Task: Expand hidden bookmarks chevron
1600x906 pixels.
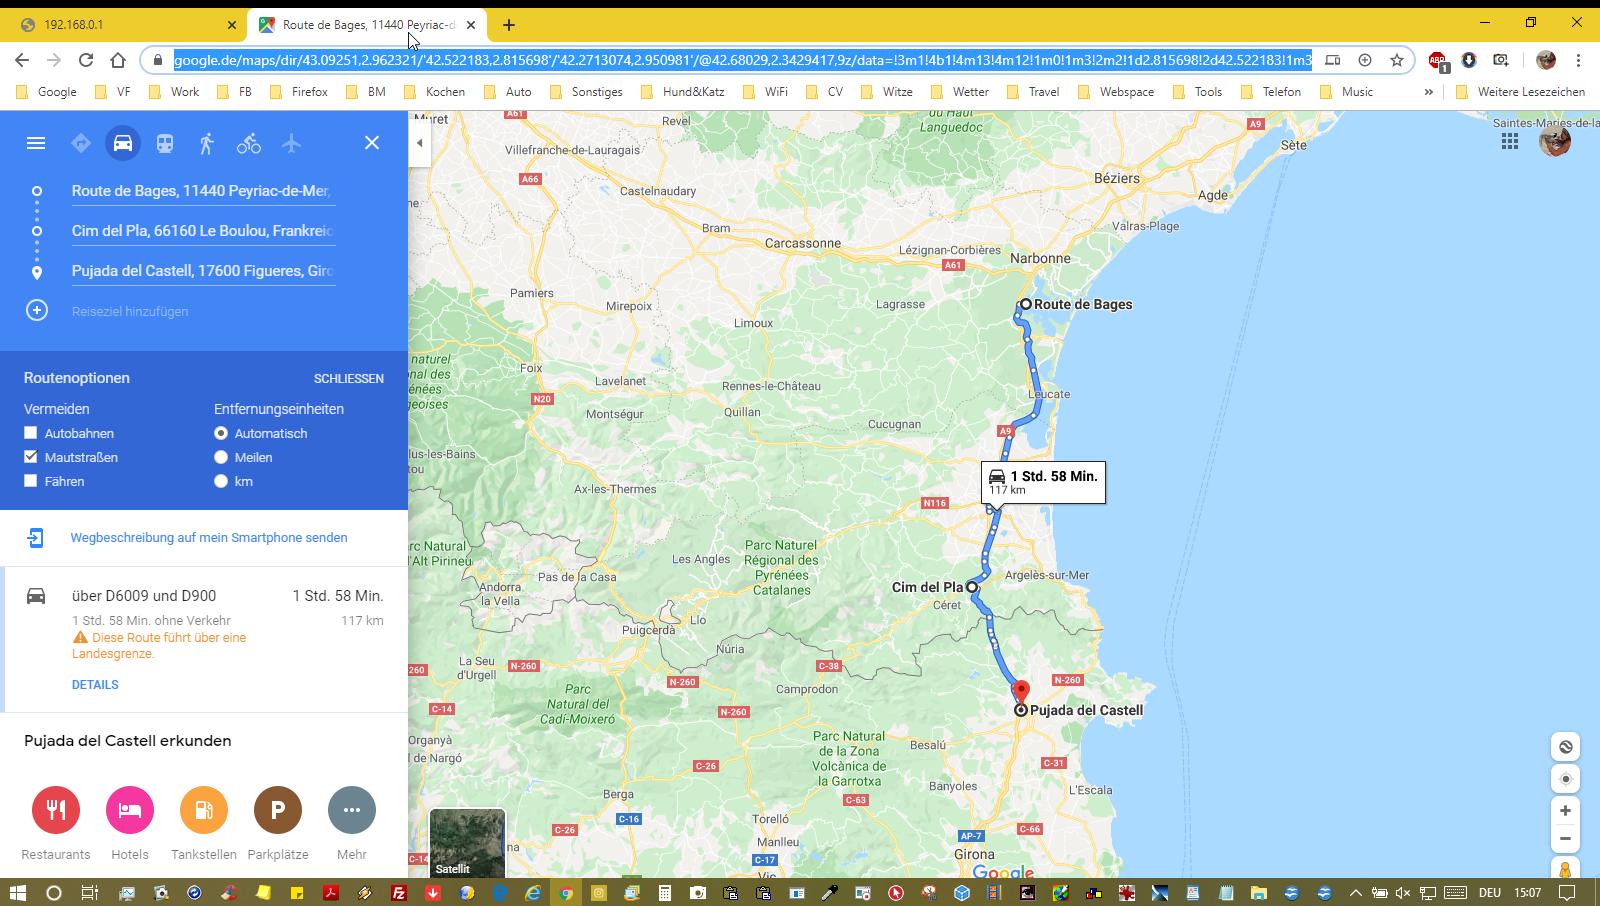Action: [1428, 92]
